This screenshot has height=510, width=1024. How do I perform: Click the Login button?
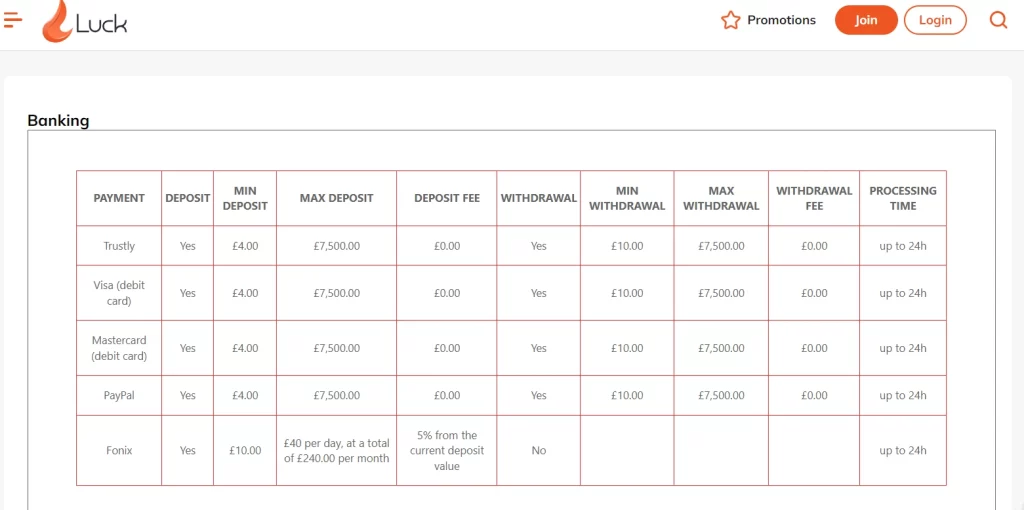pos(935,20)
